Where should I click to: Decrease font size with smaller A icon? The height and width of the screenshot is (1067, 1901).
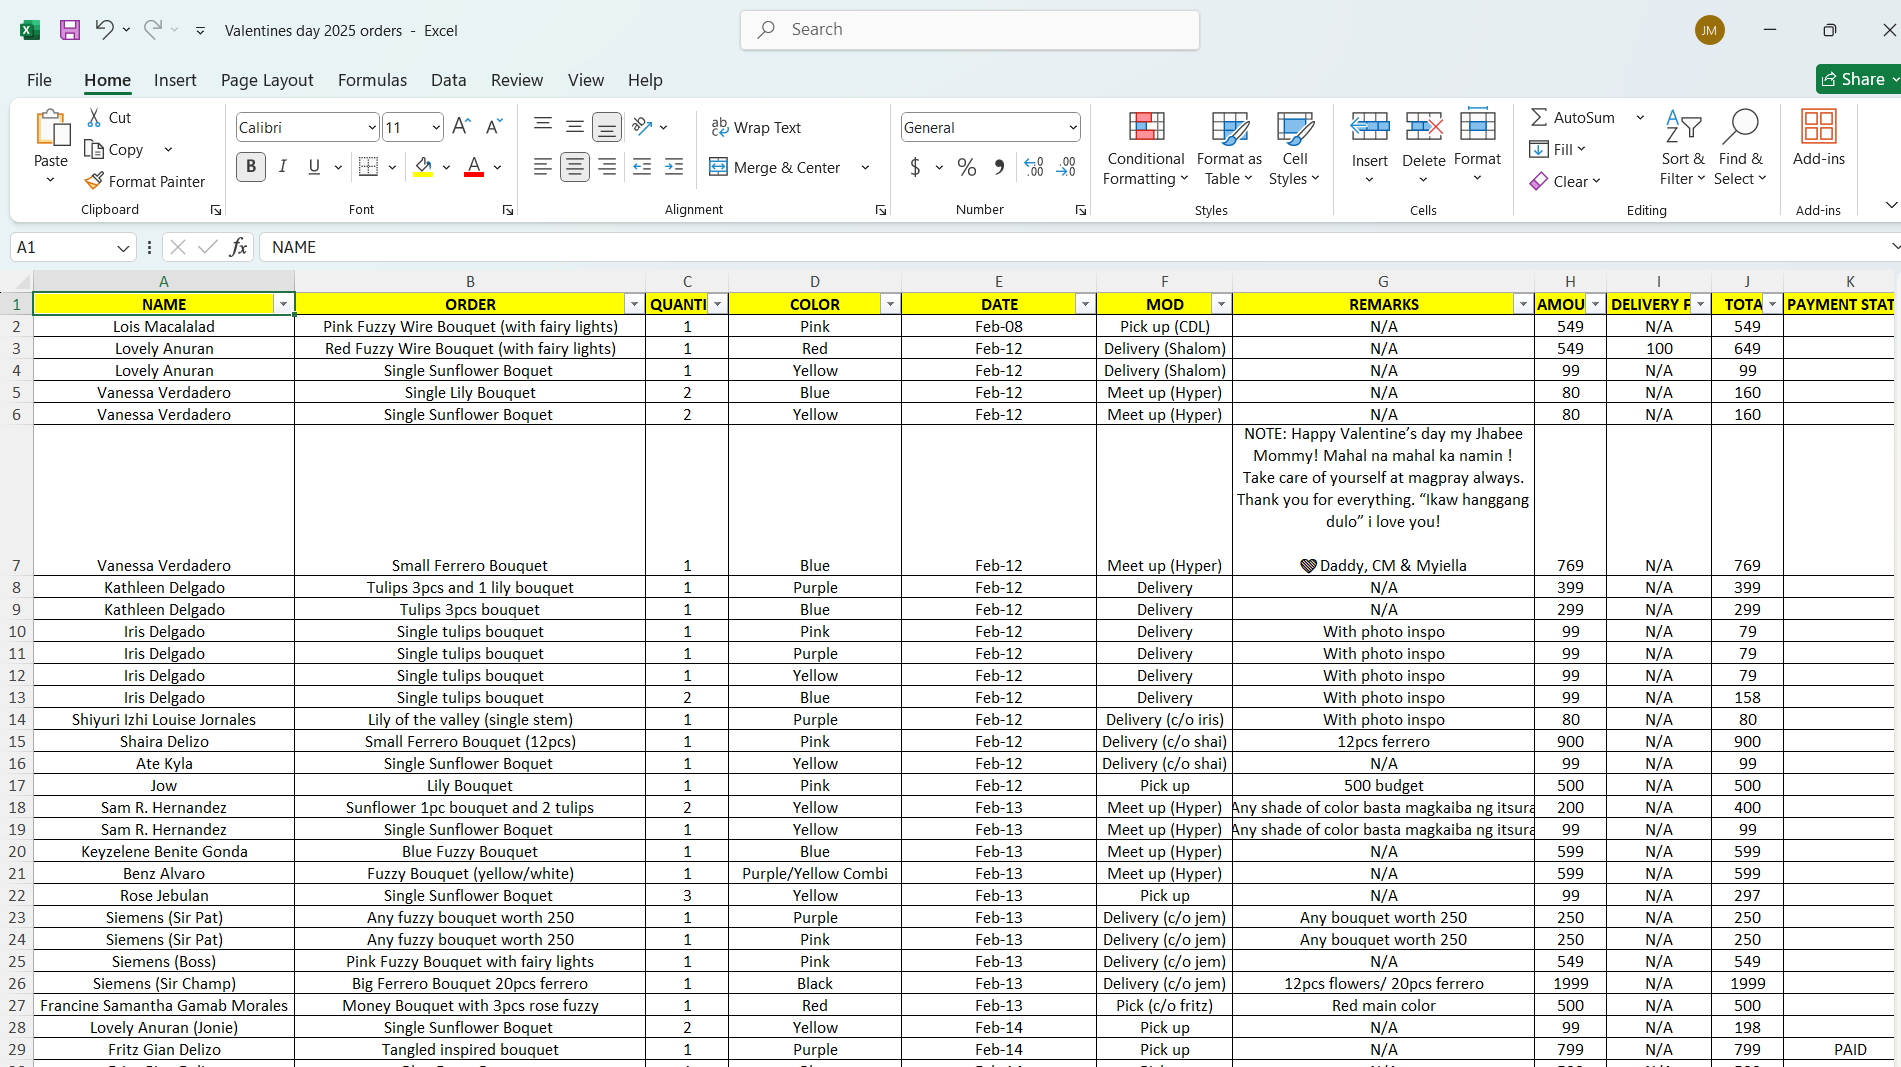(493, 126)
